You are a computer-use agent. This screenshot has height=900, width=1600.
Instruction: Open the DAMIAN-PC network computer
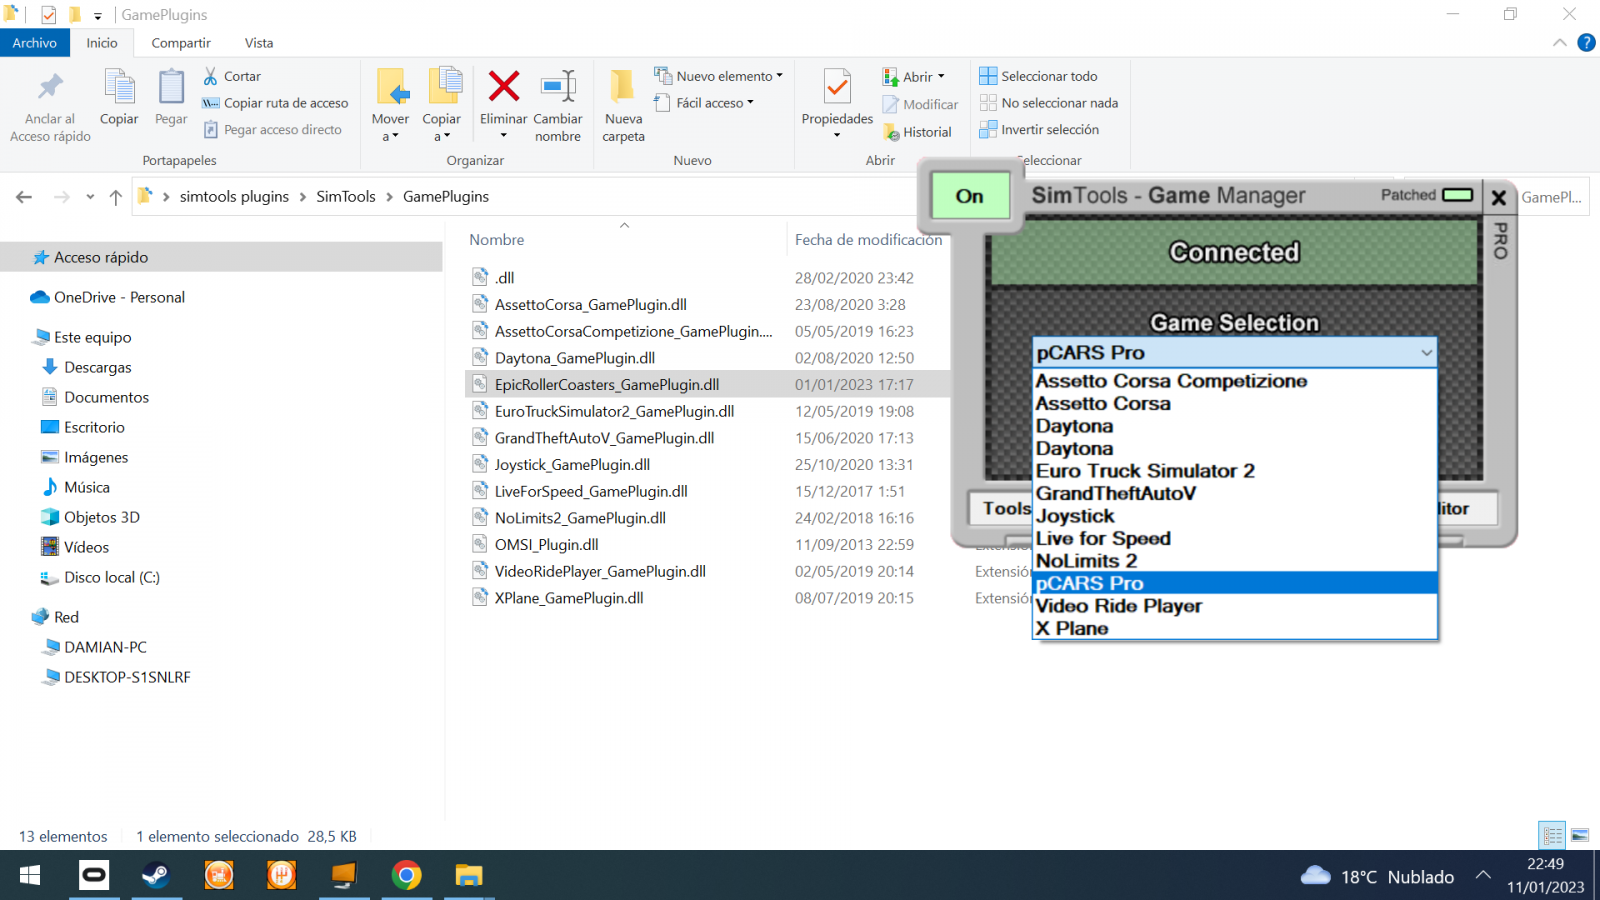click(x=105, y=647)
